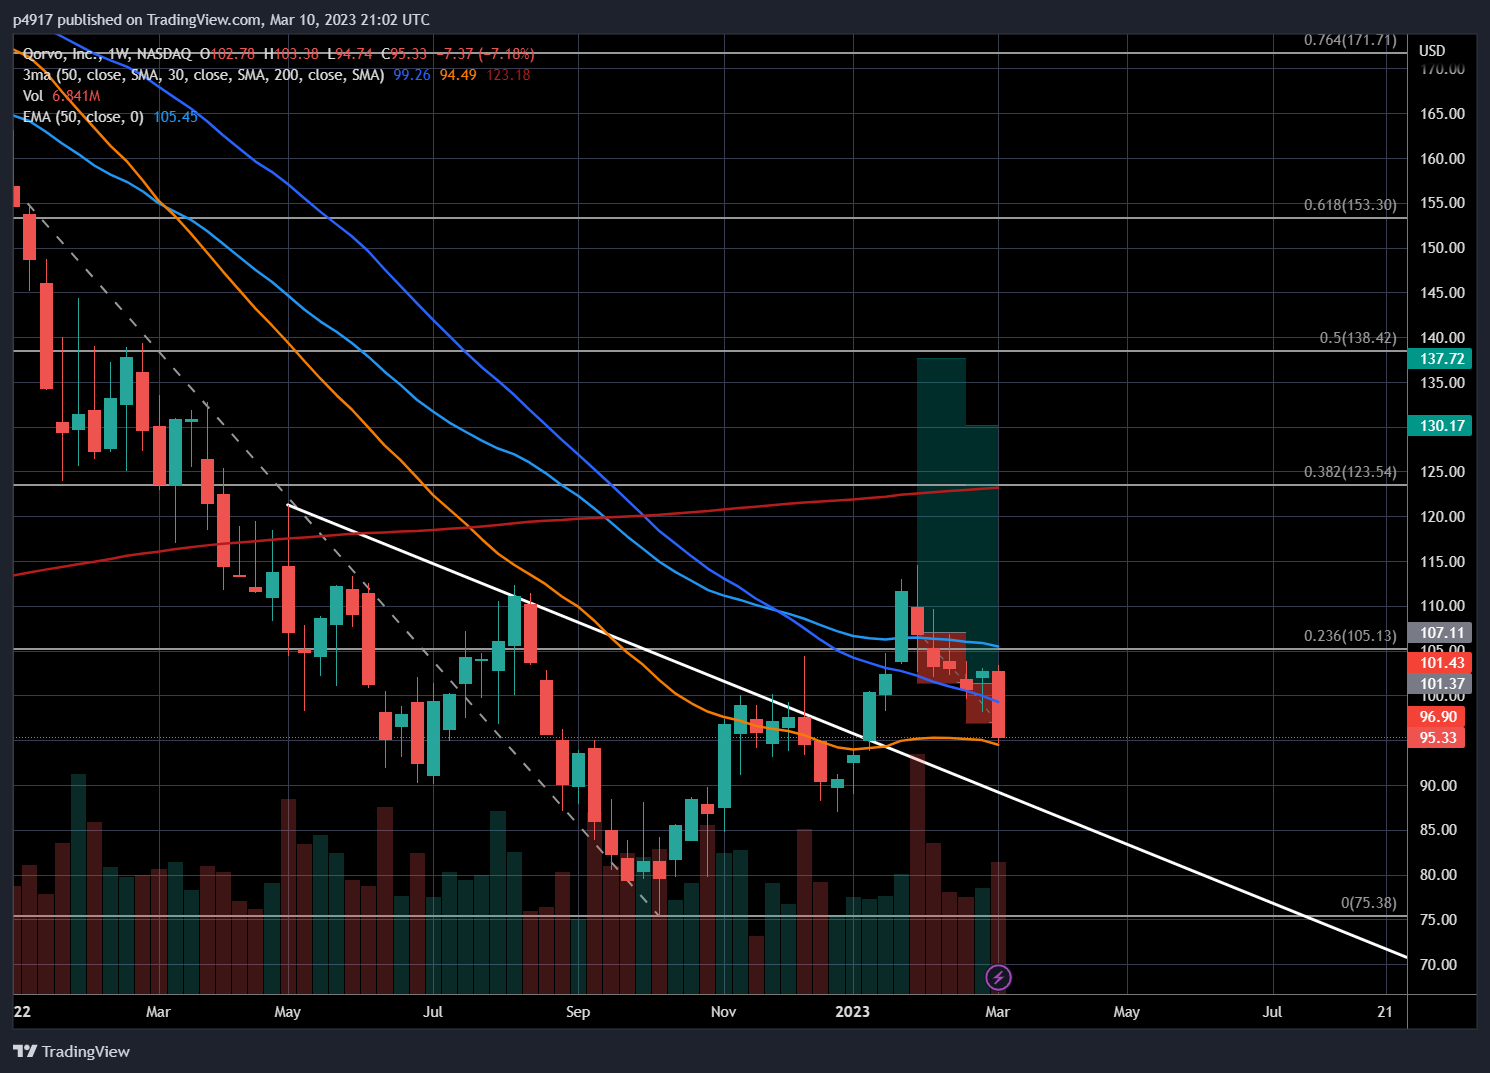This screenshot has width=1490, height=1073.
Task: Select the 99.26 SMA value in legend
Action: 412,75
